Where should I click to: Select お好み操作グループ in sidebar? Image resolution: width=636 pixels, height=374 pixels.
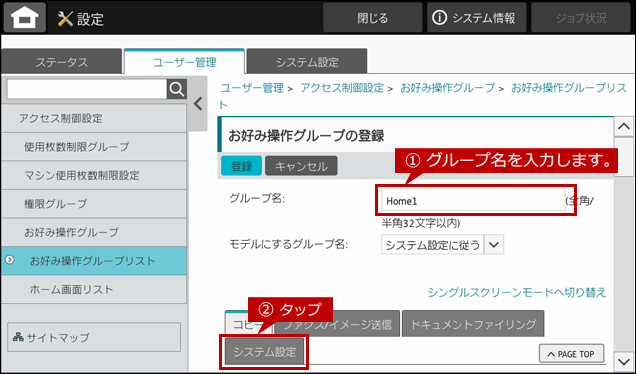coord(94,232)
